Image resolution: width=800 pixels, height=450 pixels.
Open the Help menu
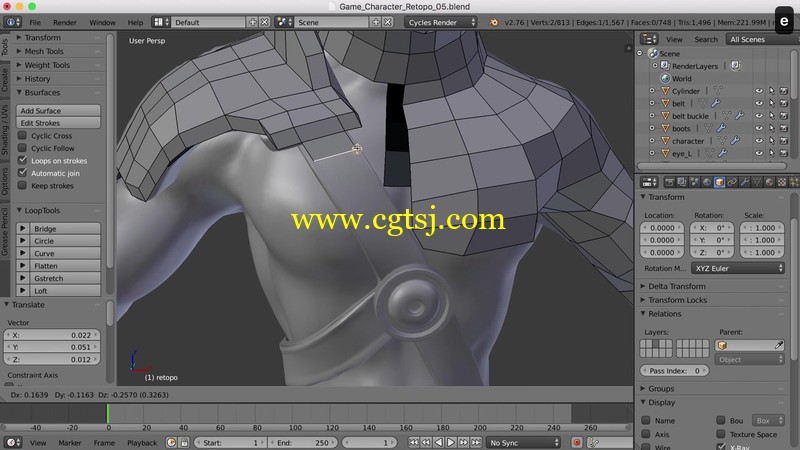point(135,22)
